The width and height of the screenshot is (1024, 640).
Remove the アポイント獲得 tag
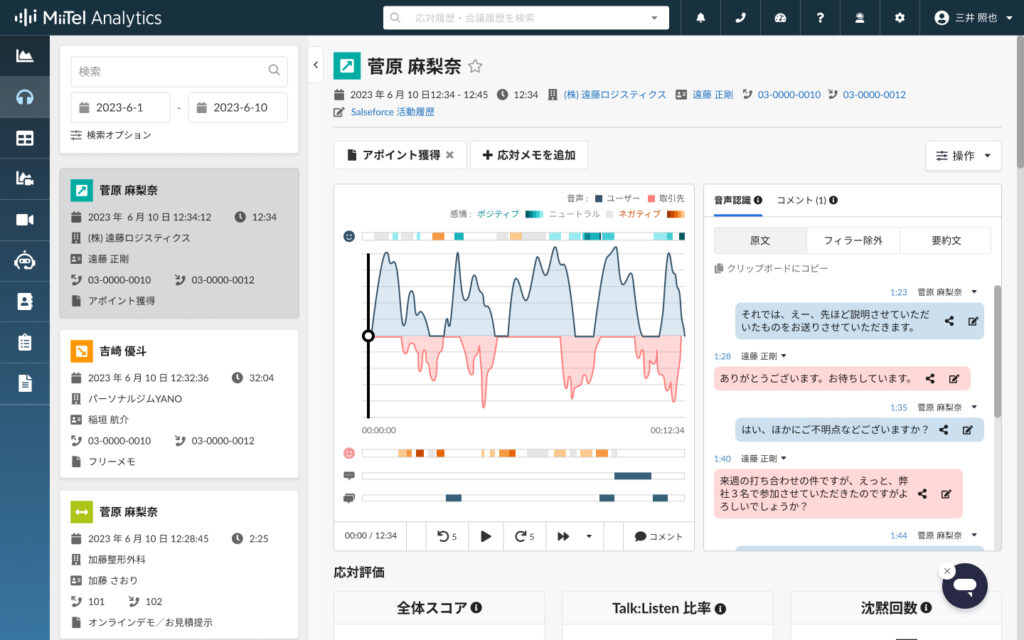click(449, 155)
